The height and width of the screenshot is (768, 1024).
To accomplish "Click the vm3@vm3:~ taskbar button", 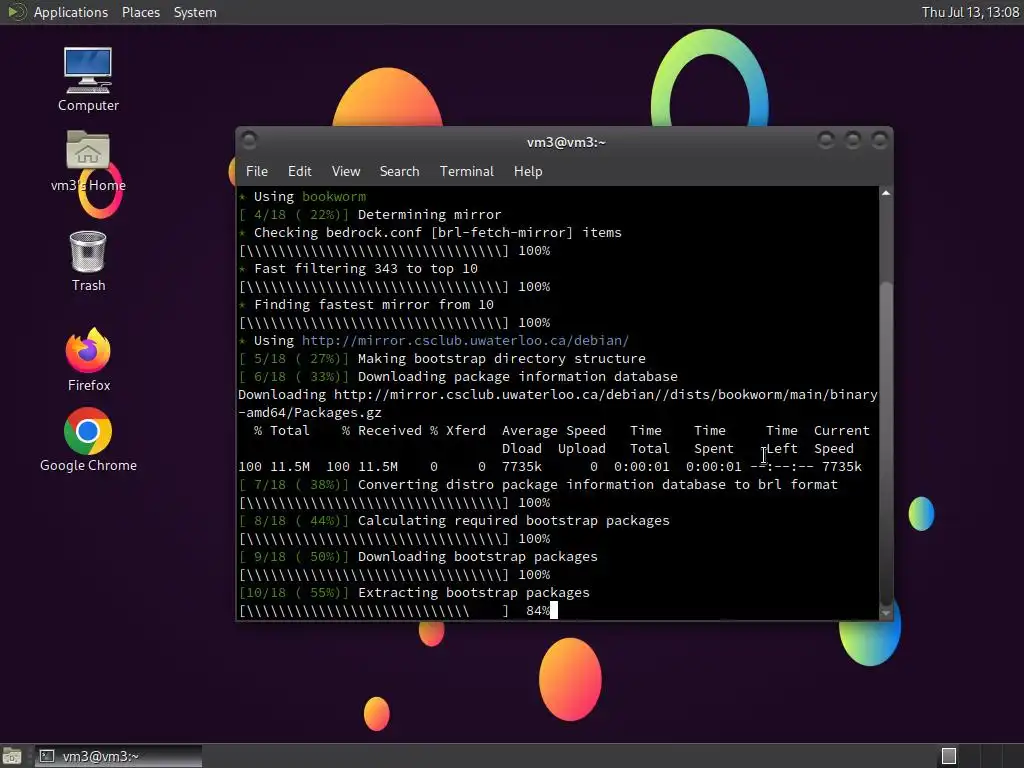I will click(x=118, y=756).
